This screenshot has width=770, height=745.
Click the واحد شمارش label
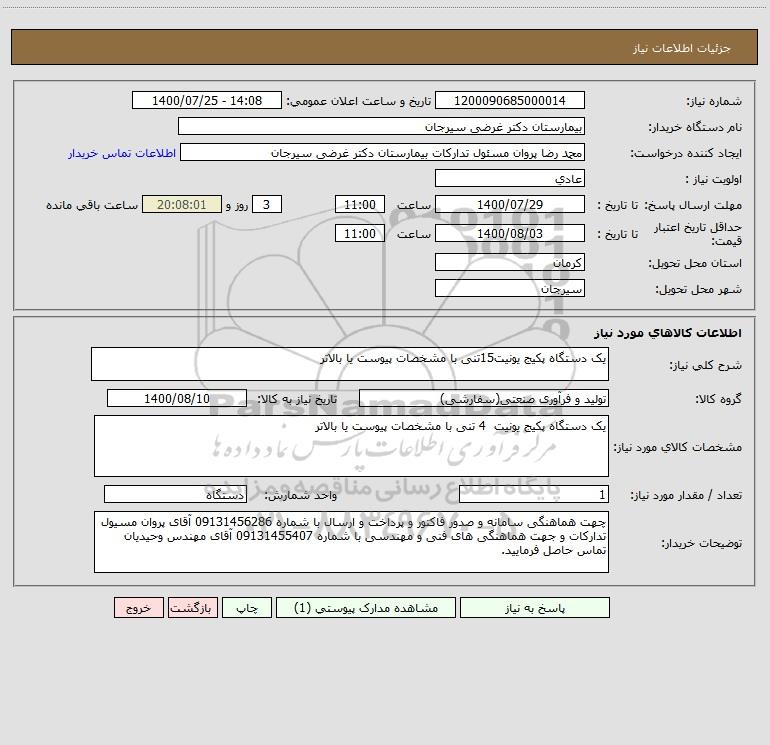pos(301,495)
